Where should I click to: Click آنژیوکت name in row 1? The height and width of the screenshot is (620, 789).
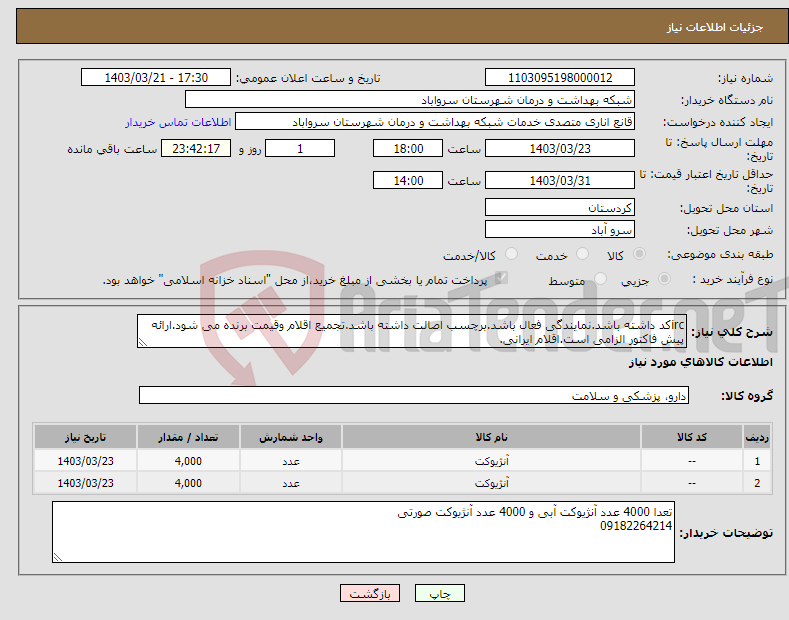pyautogui.click(x=491, y=461)
